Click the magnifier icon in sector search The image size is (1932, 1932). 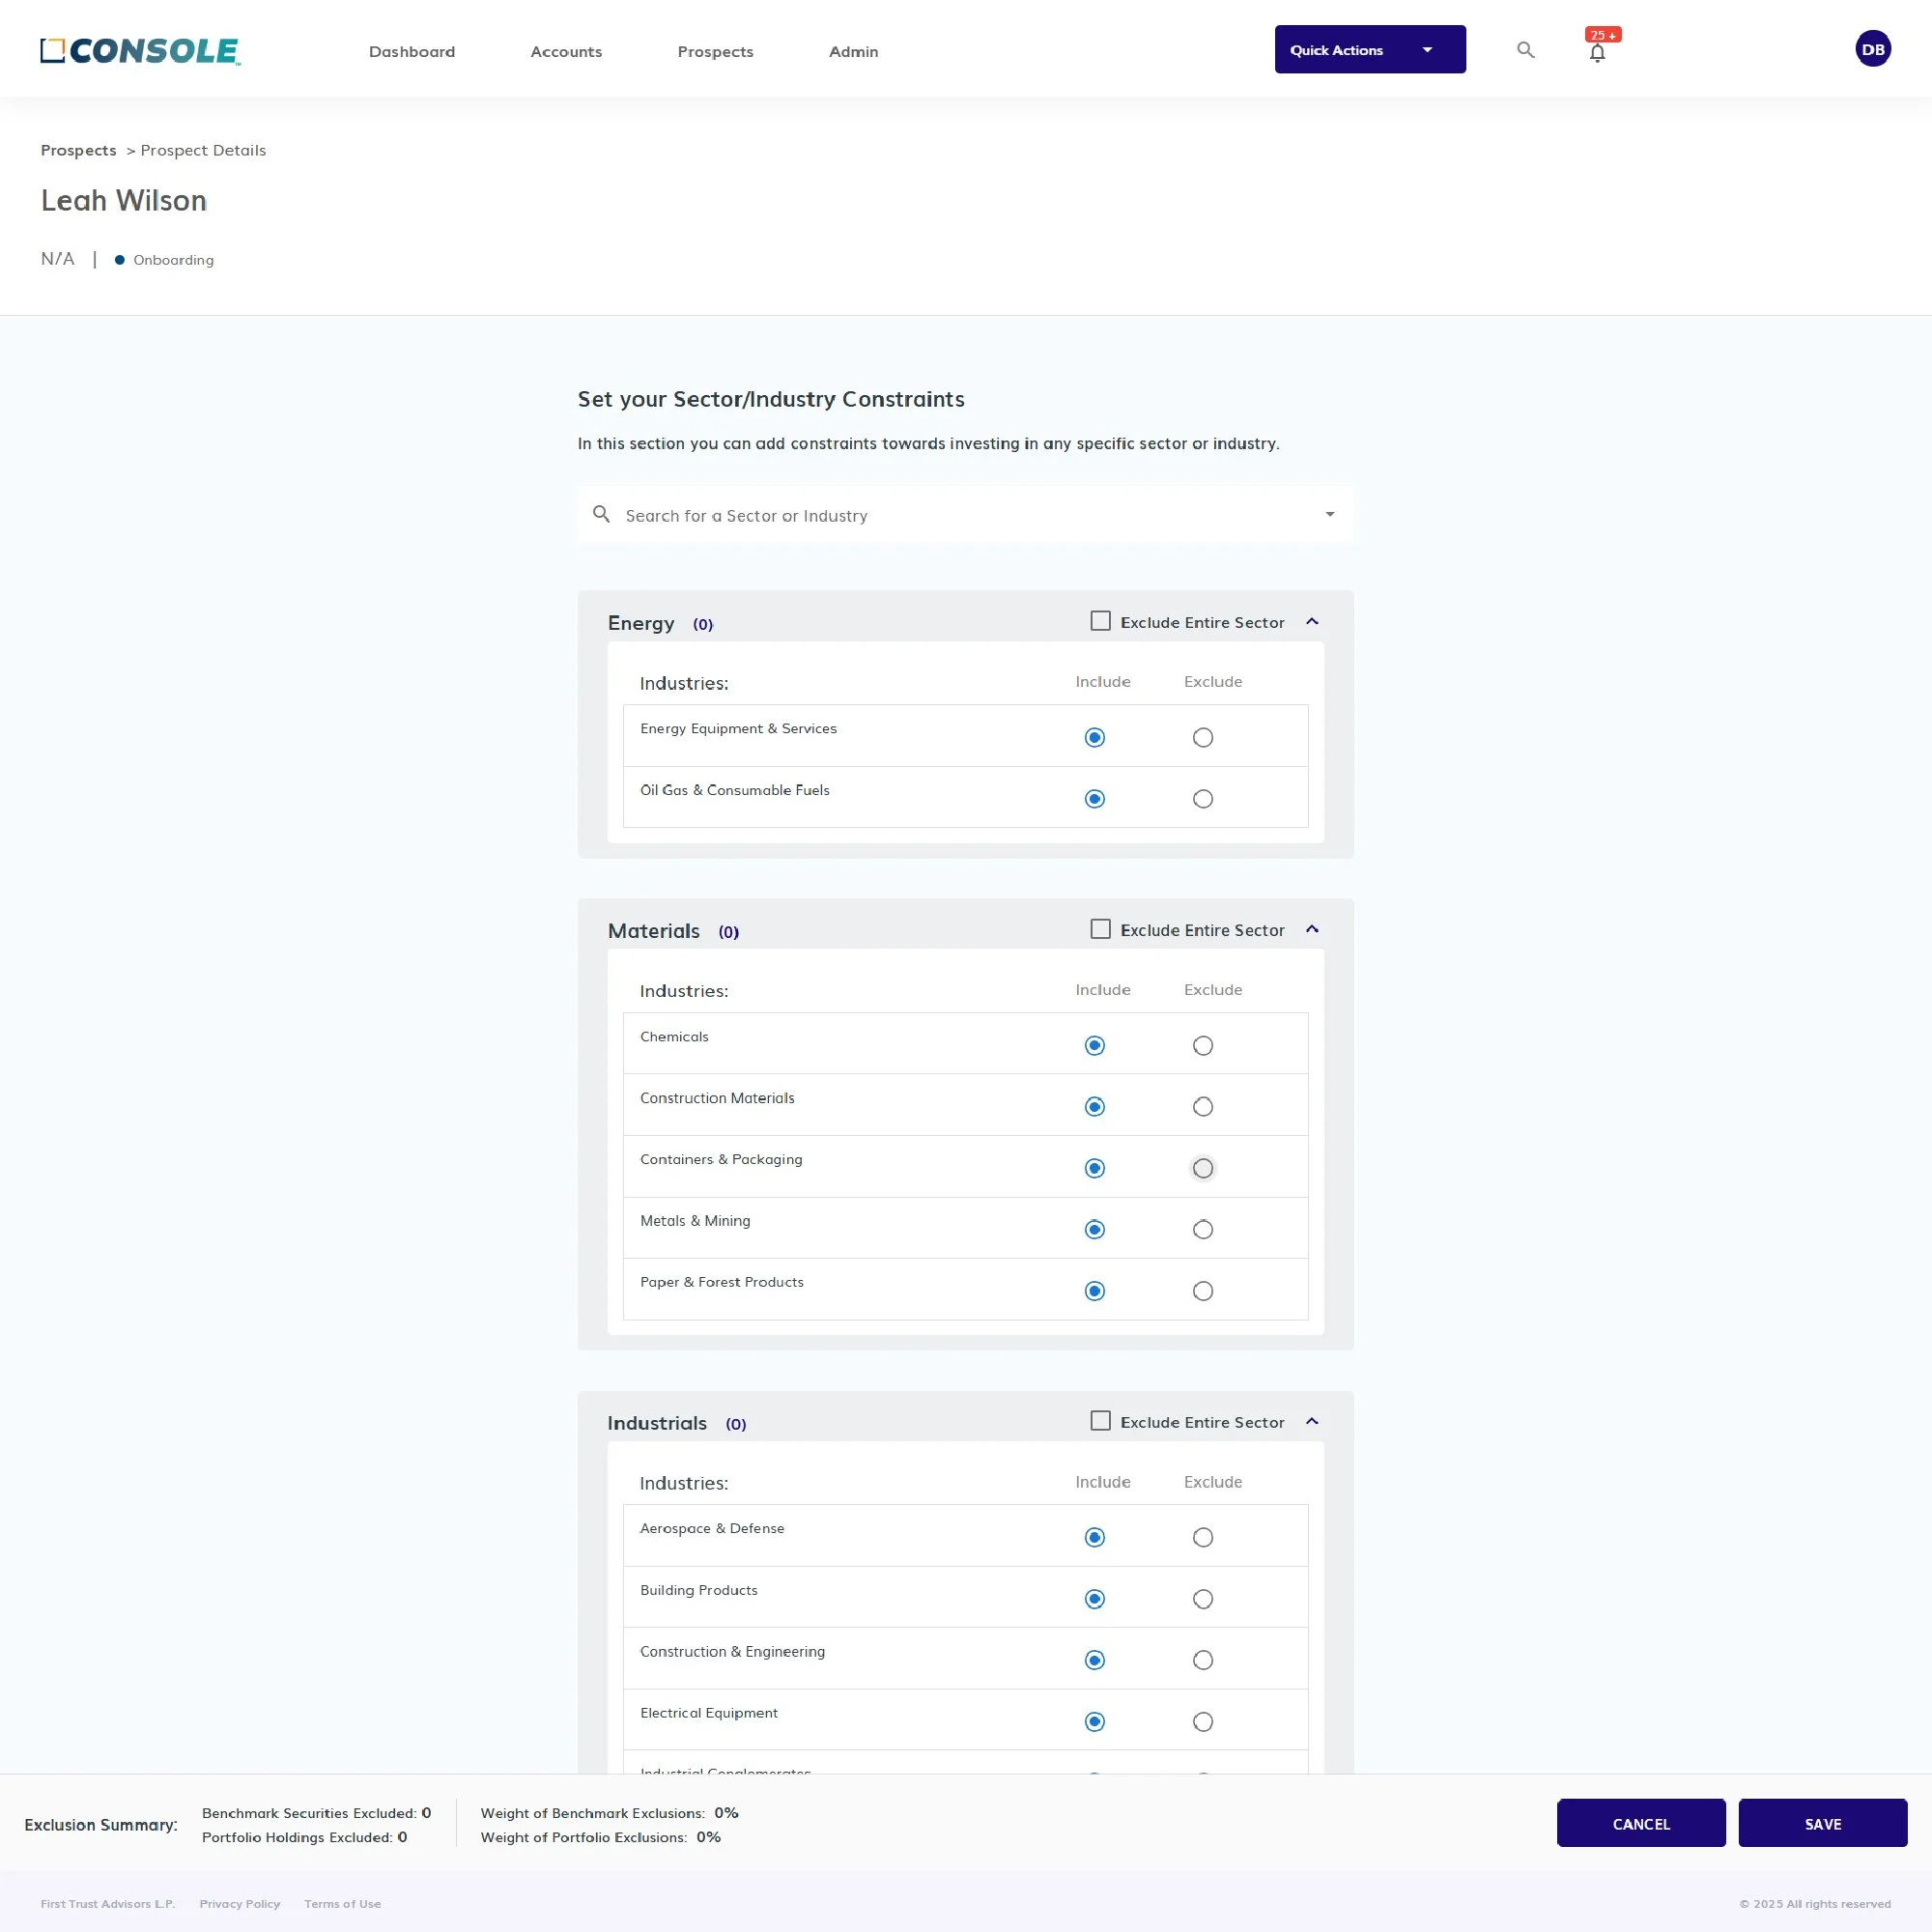coord(601,514)
